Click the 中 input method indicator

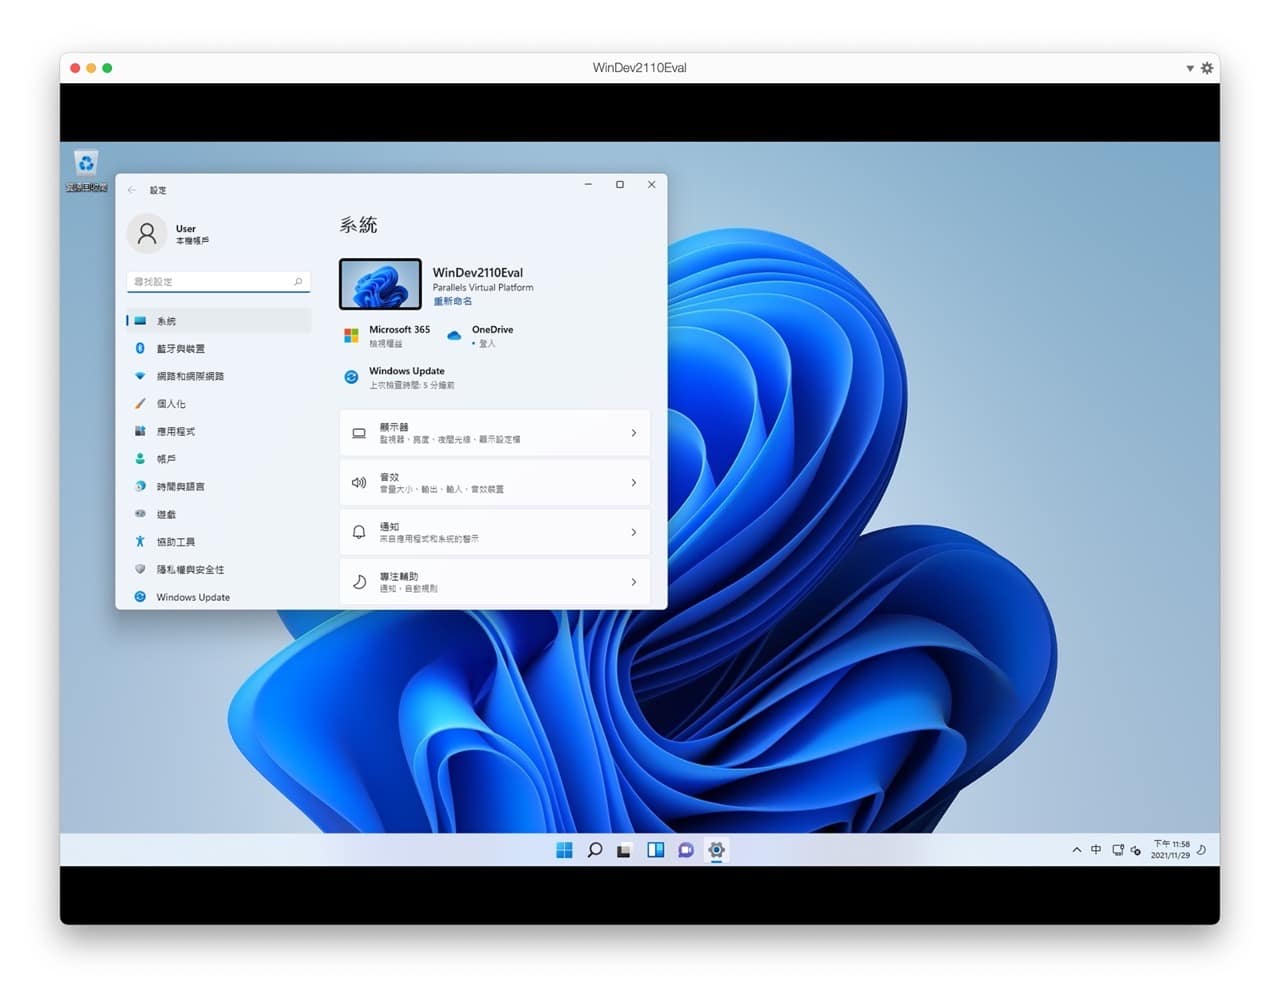coord(1096,850)
